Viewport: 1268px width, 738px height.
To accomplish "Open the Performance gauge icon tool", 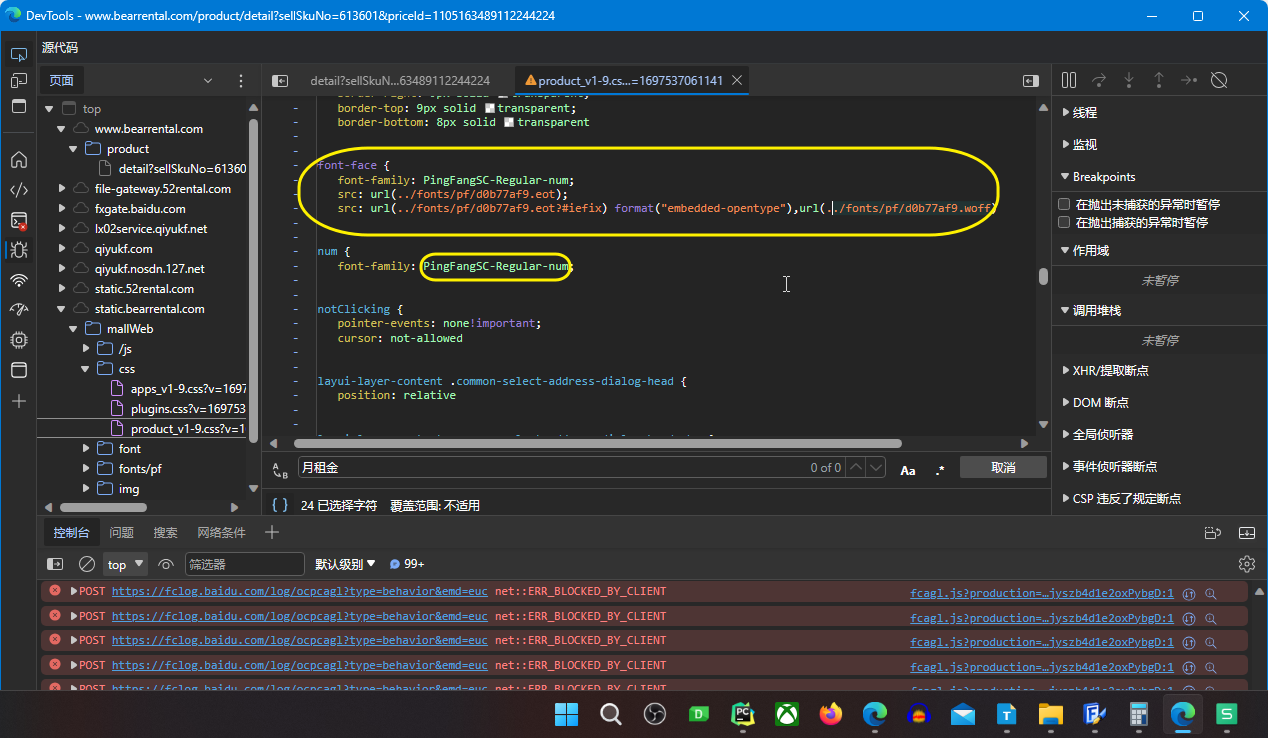I will point(18,310).
